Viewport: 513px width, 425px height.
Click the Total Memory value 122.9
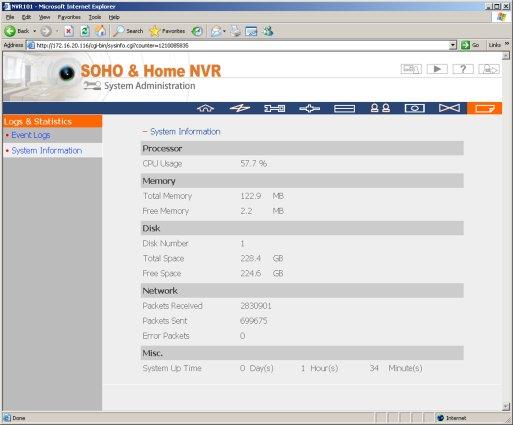[x=251, y=196]
